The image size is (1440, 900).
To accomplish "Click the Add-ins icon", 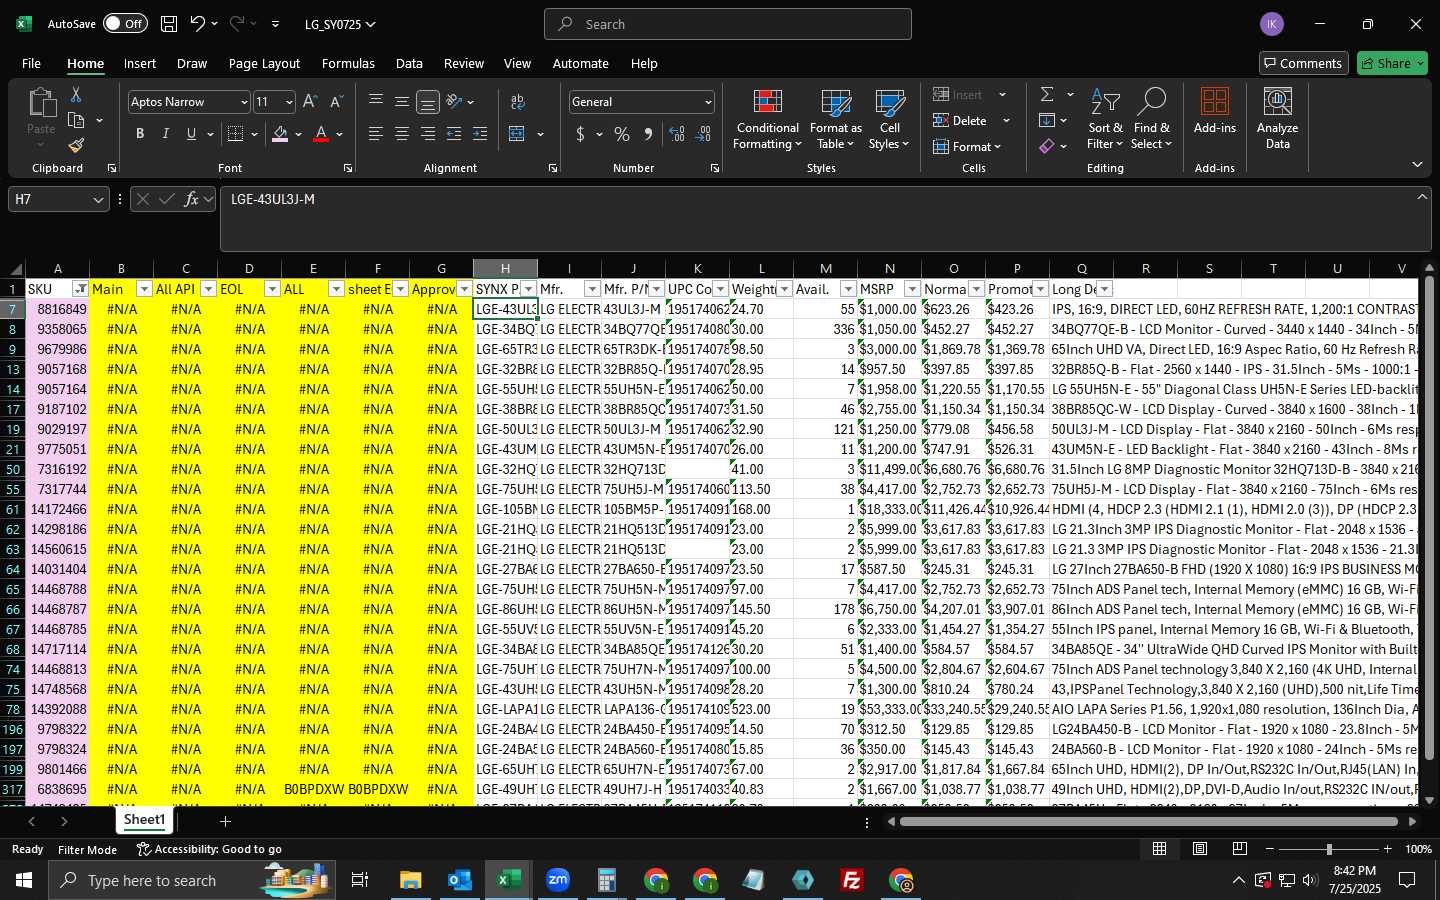I will (x=1215, y=111).
